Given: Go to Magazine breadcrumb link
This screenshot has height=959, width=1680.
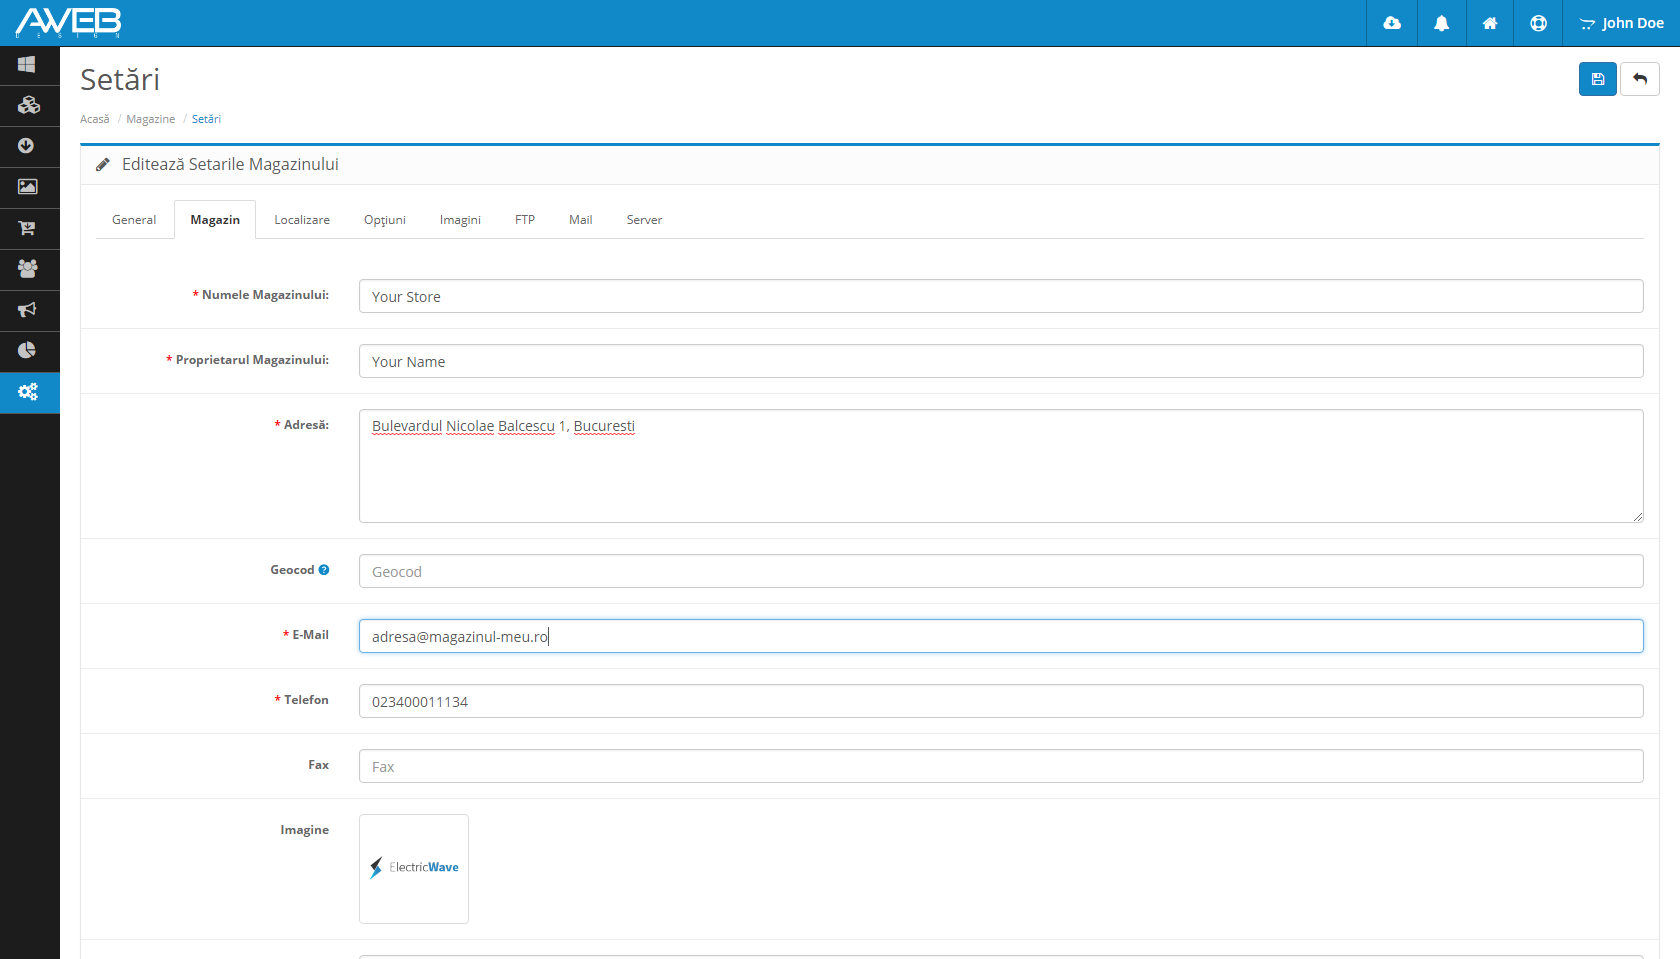Looking at the screenshot, I should (150, 119).
